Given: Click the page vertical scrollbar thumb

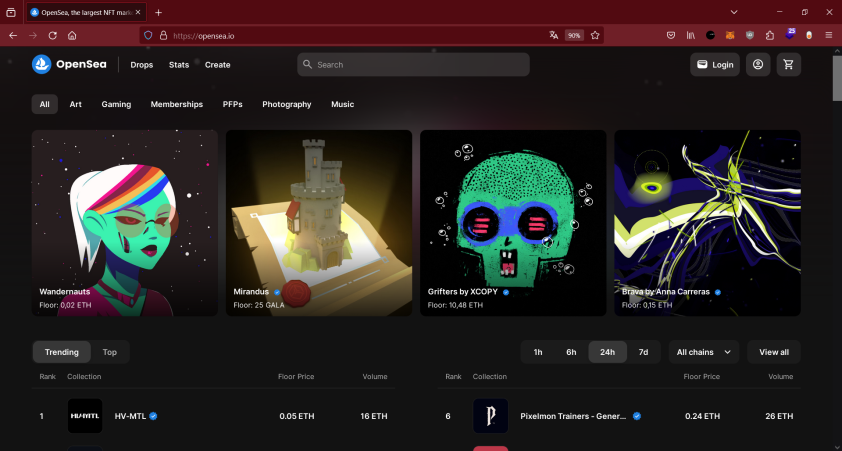Looking at the screenshot, I should 837,78.
